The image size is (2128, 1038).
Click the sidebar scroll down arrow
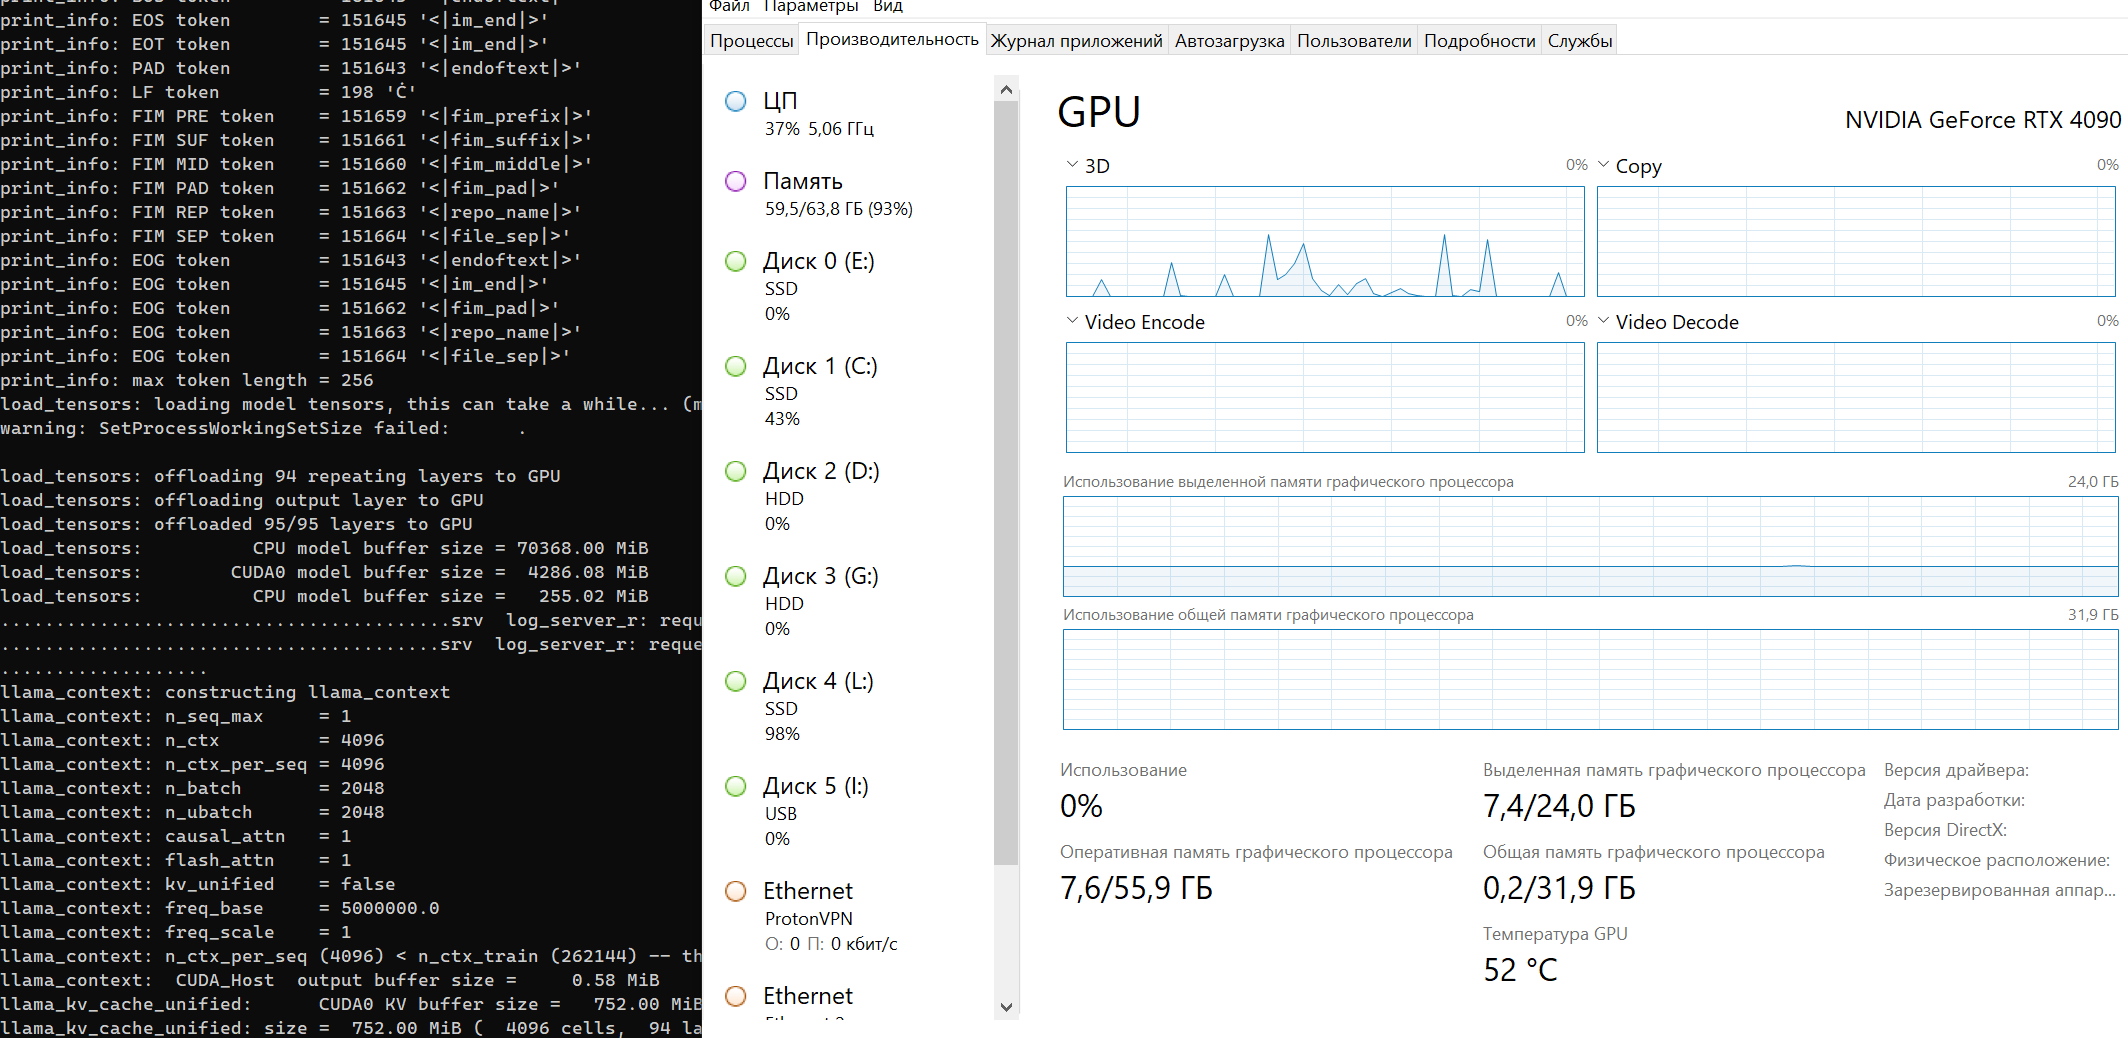[1007, 1007]
